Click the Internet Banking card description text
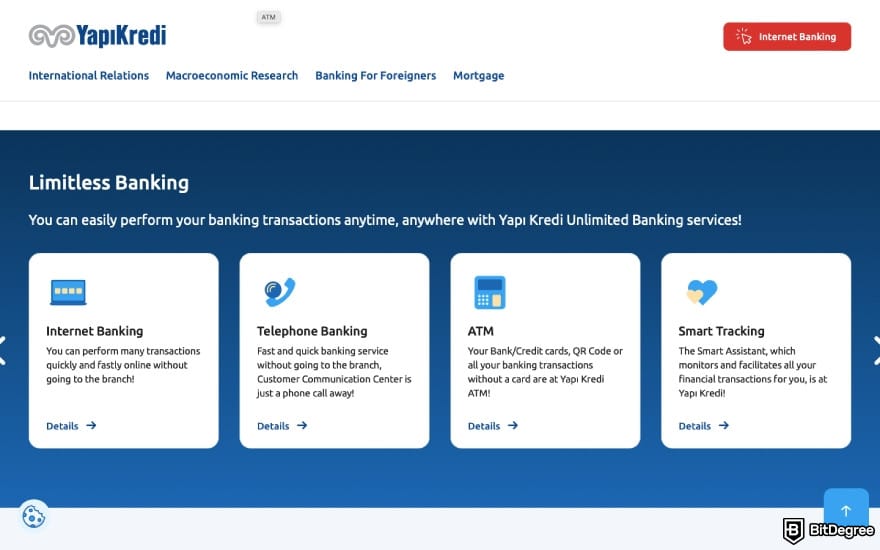This screenshot has width=880, height=550. 123,365
